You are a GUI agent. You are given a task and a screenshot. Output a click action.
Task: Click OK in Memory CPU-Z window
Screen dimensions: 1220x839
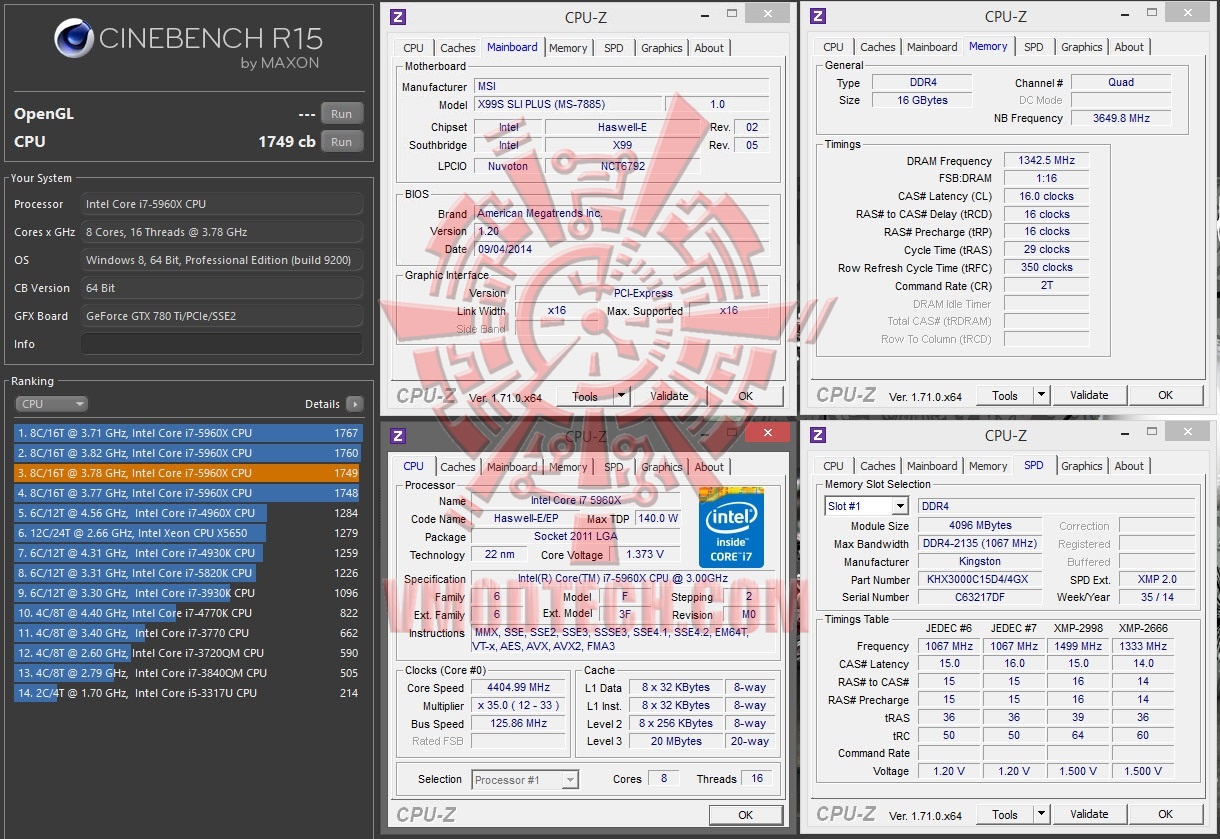click(x=1166, y=395)
